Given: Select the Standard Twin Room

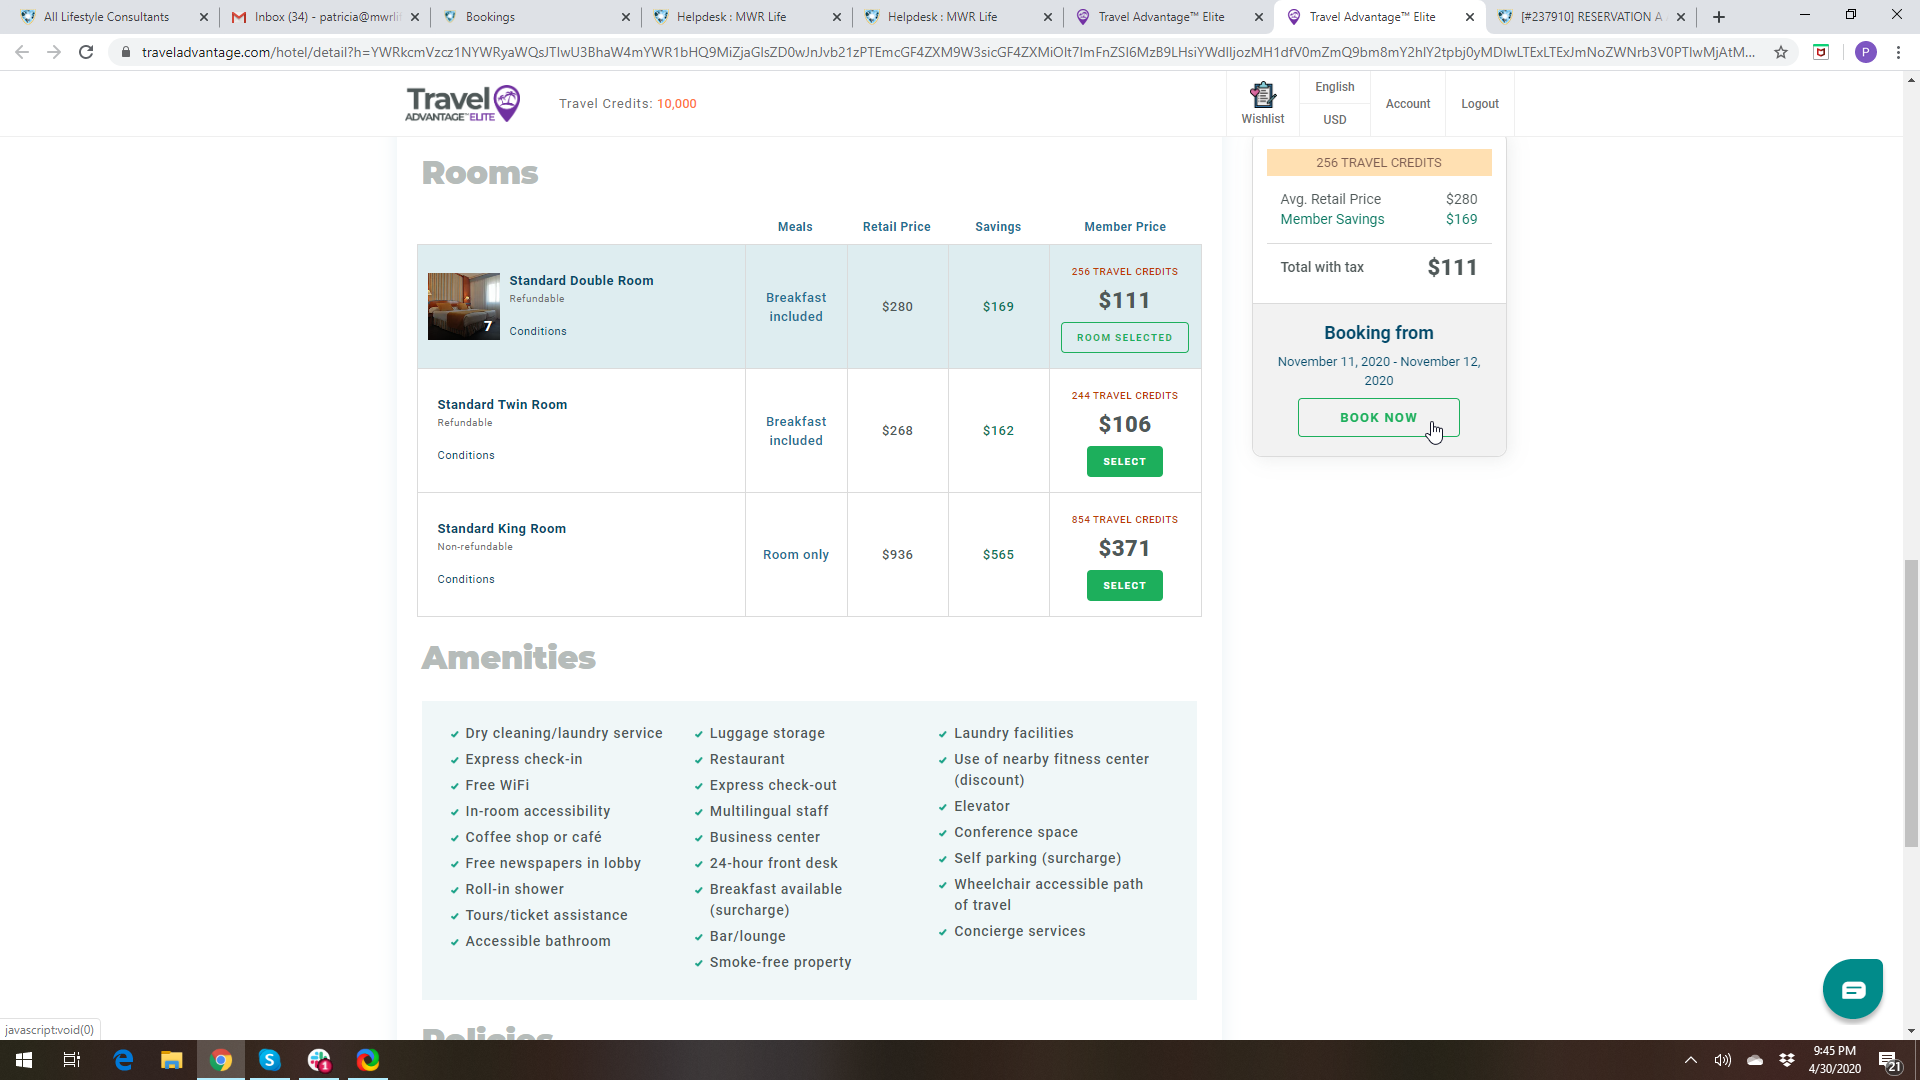Looking at the screenshot, I should (x=1124, y=461).
